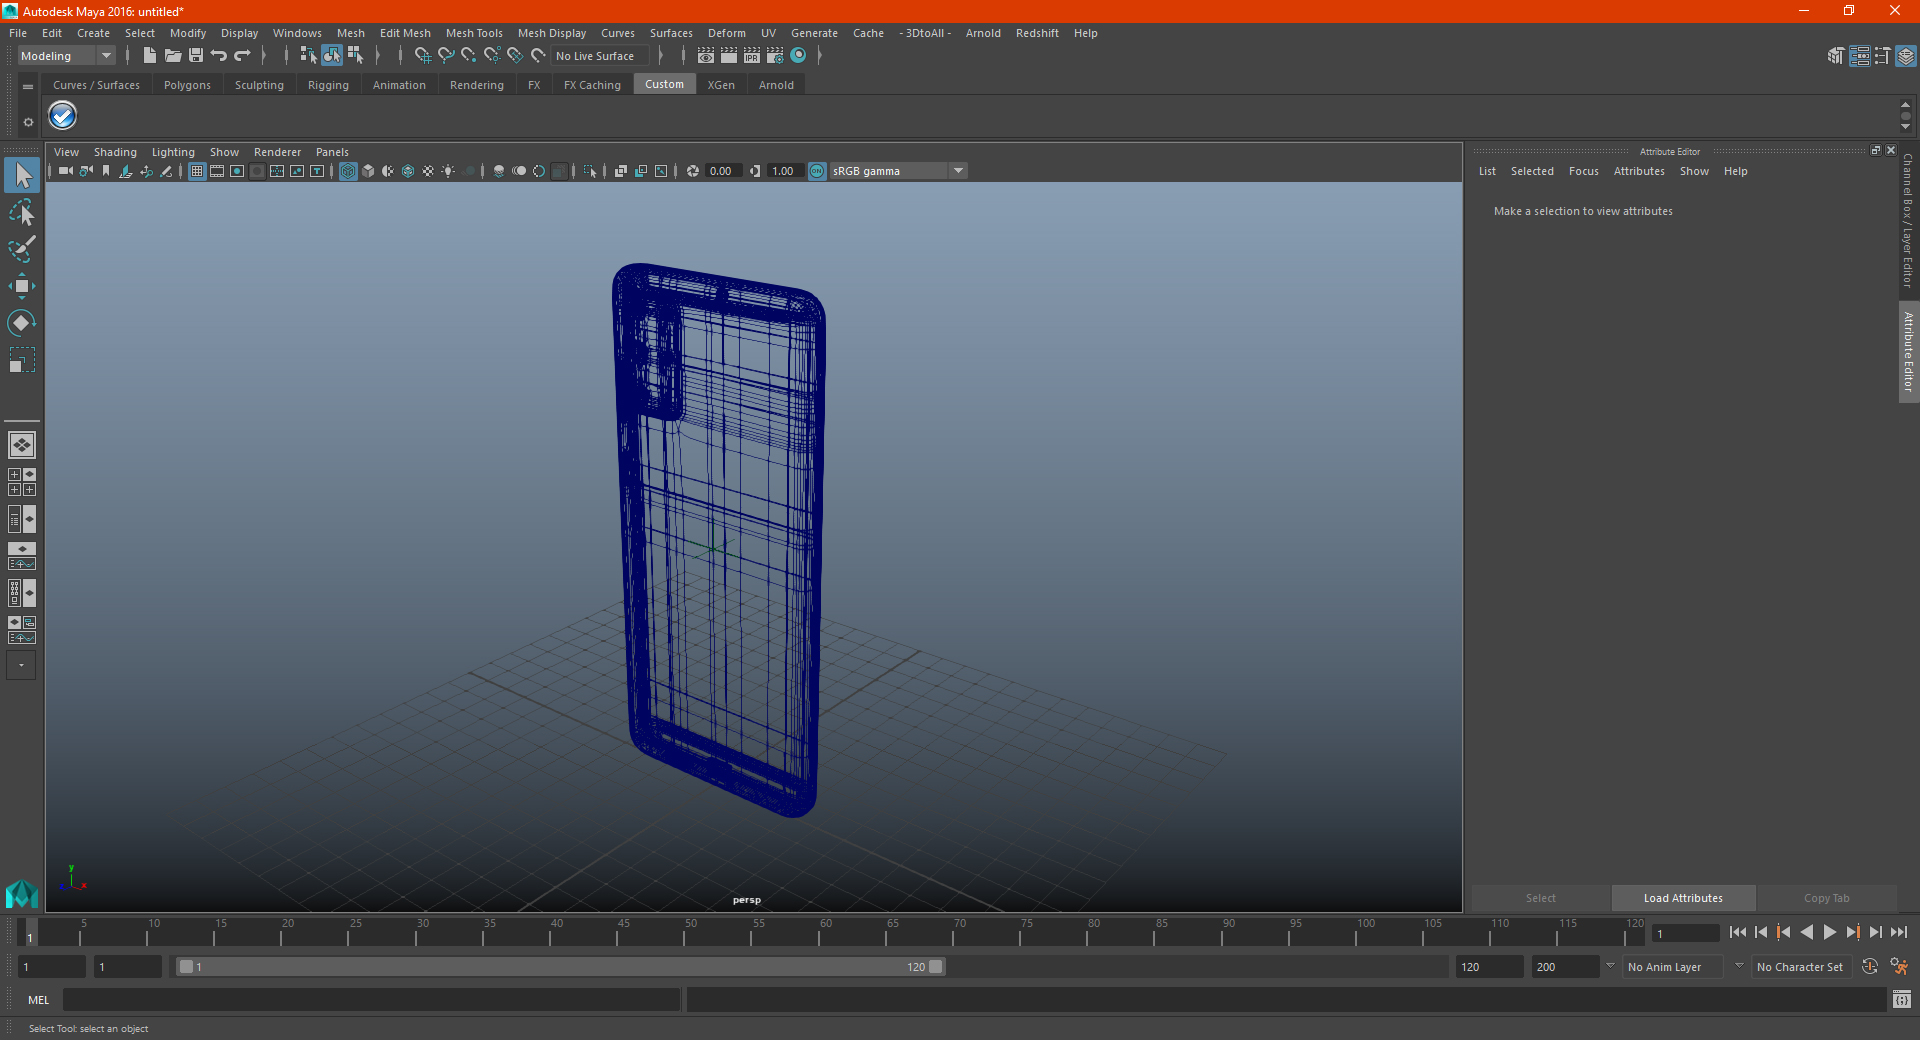This screenshot has width=1920, height=1040.
Task: Open animation preferences running-man icon
Action: (x=1899, y=967)
